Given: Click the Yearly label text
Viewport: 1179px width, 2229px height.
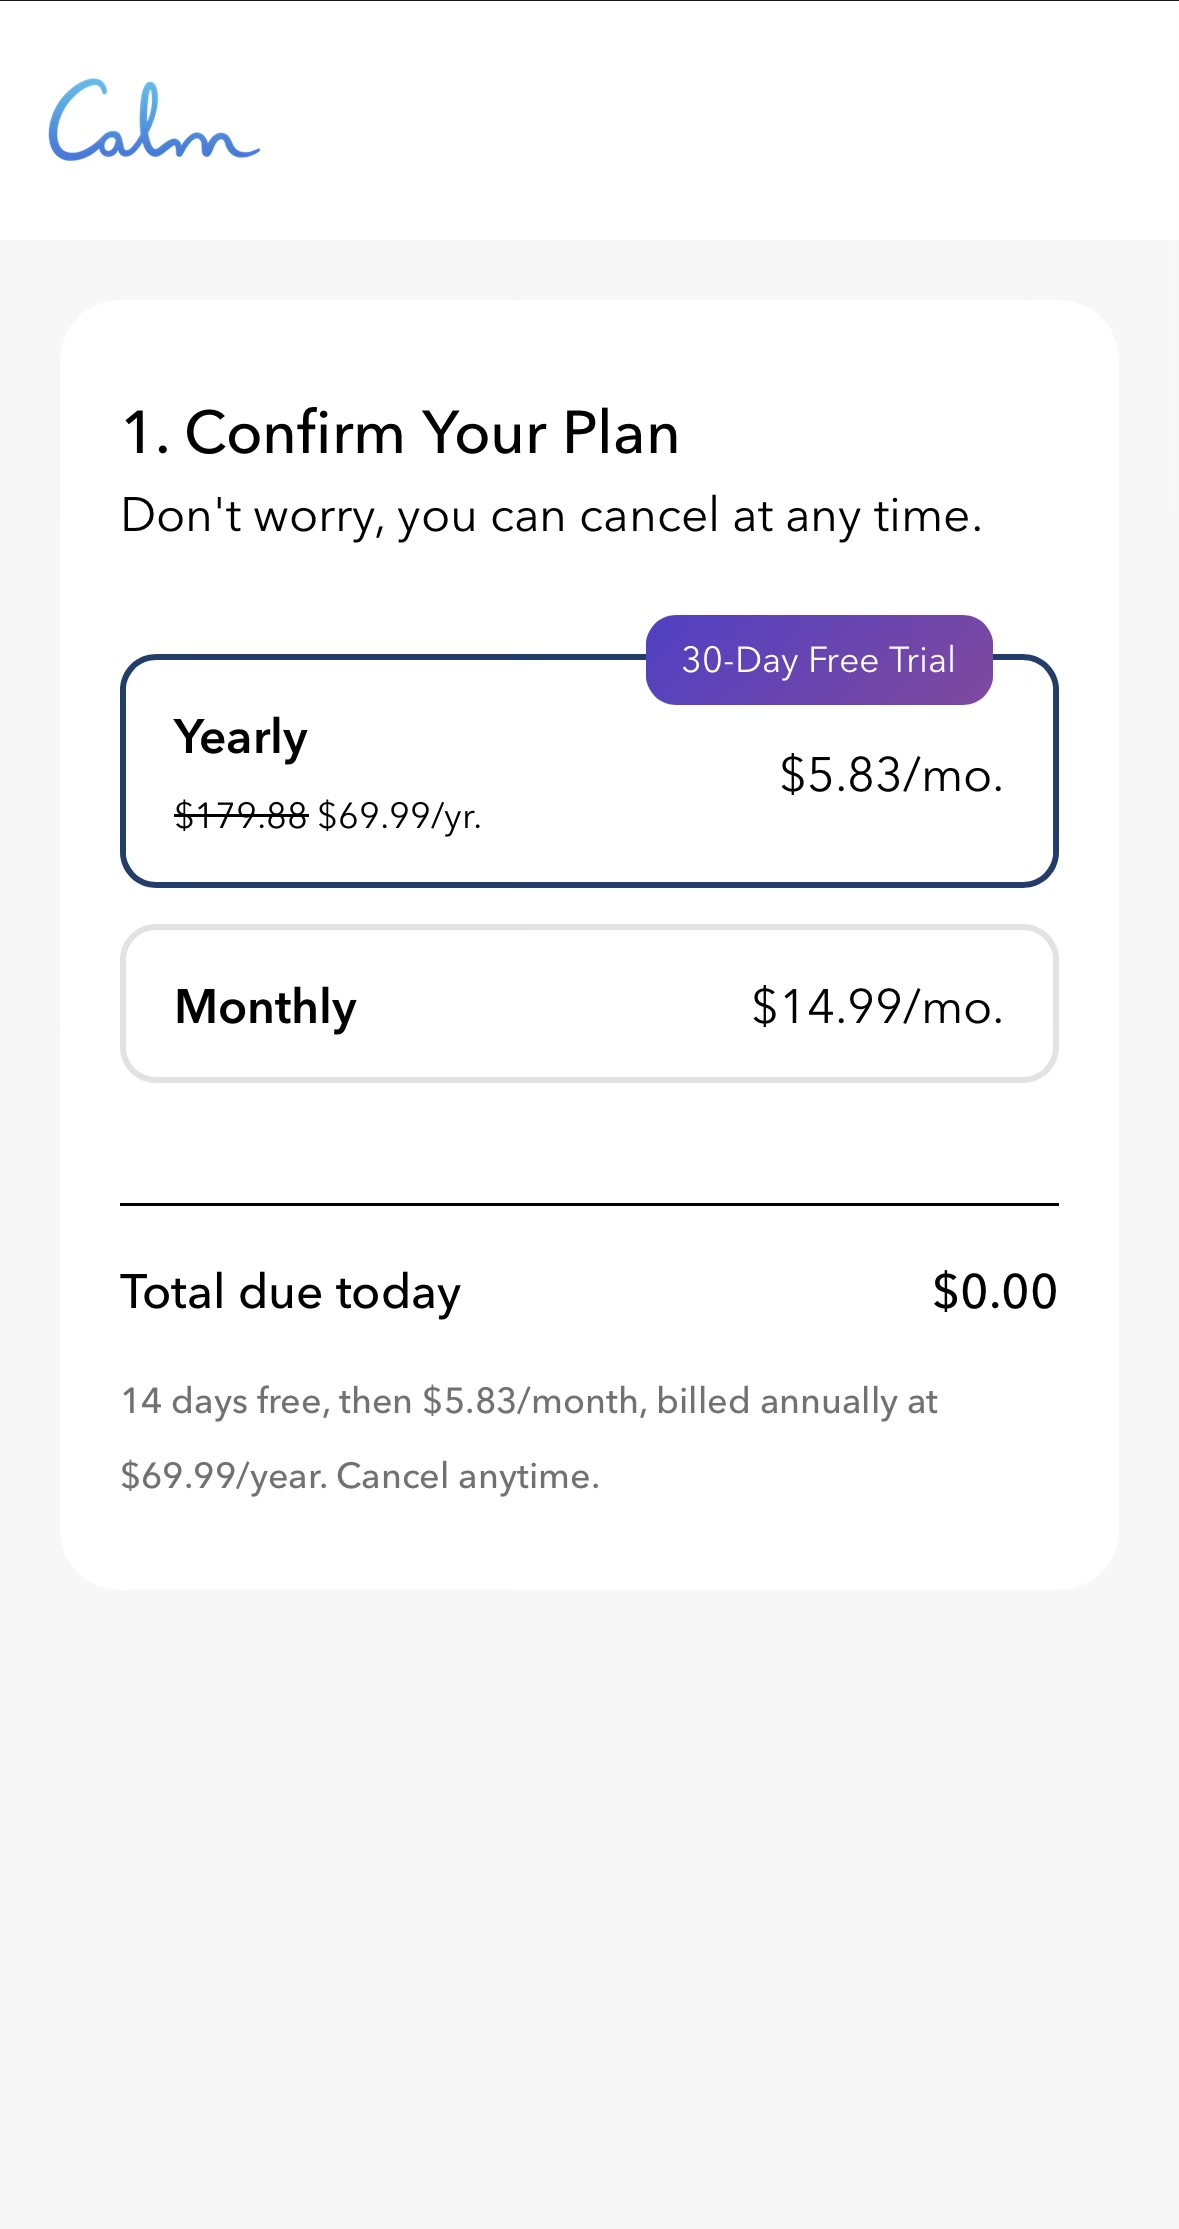Looking at the screenshot, I should pos(241,738).
